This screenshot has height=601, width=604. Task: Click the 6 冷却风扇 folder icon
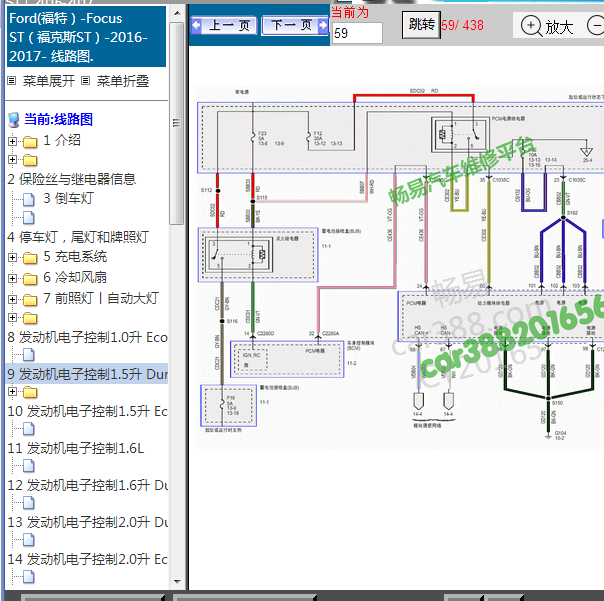click(30, 279)
